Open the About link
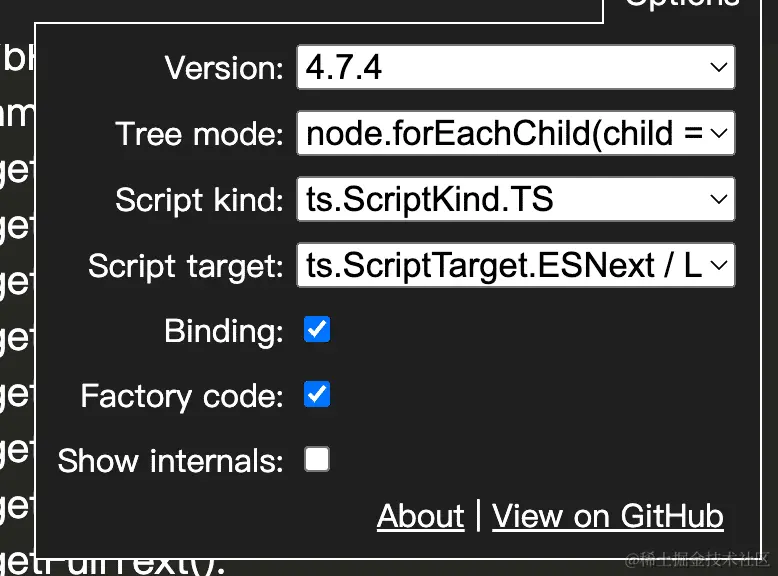 (420, 516)
